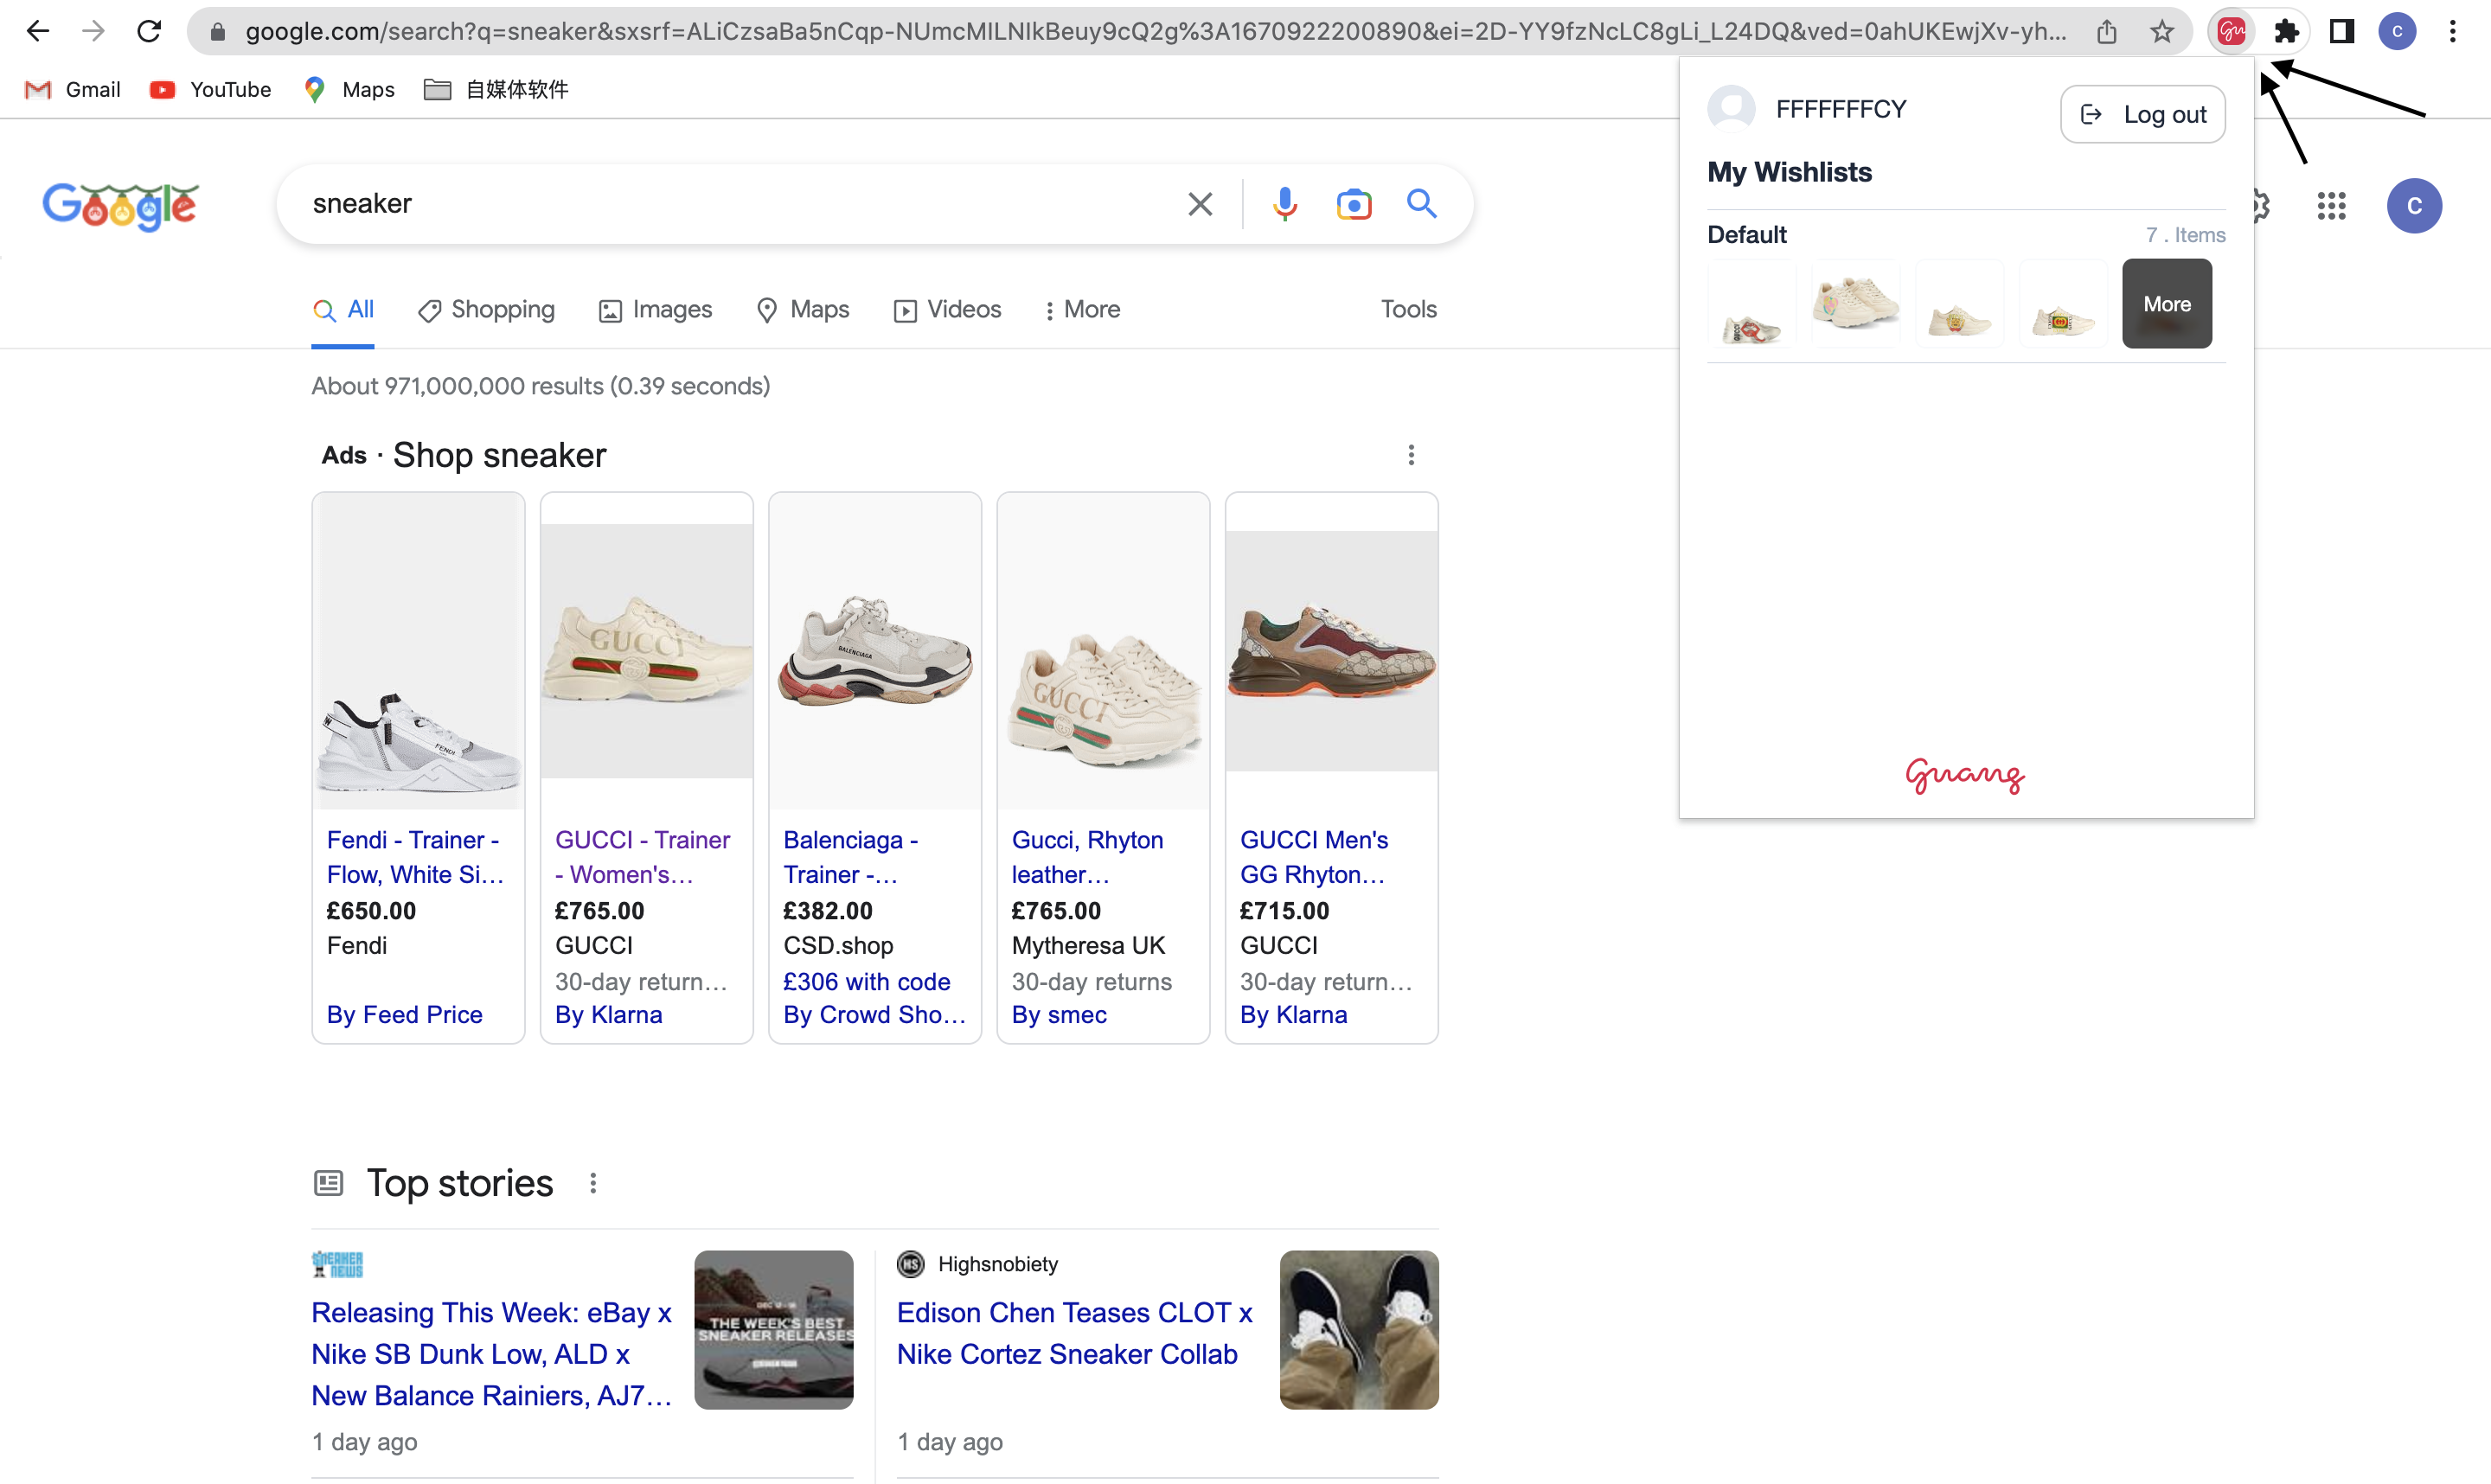Click By Crowd Sho… link
Screen dimensions: 2491x1484
pyautogui.click(x=874, y=1015)
